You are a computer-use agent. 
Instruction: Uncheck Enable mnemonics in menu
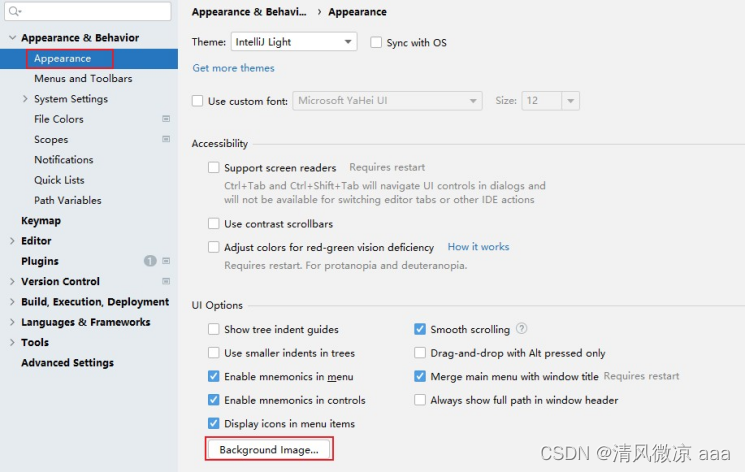214,376
